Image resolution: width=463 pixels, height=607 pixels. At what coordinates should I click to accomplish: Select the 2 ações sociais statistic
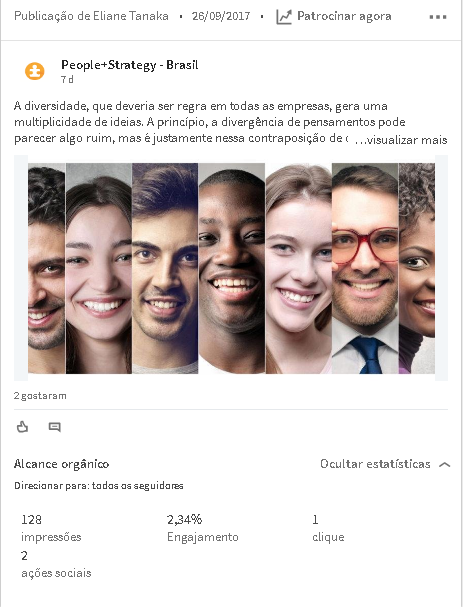56,564
